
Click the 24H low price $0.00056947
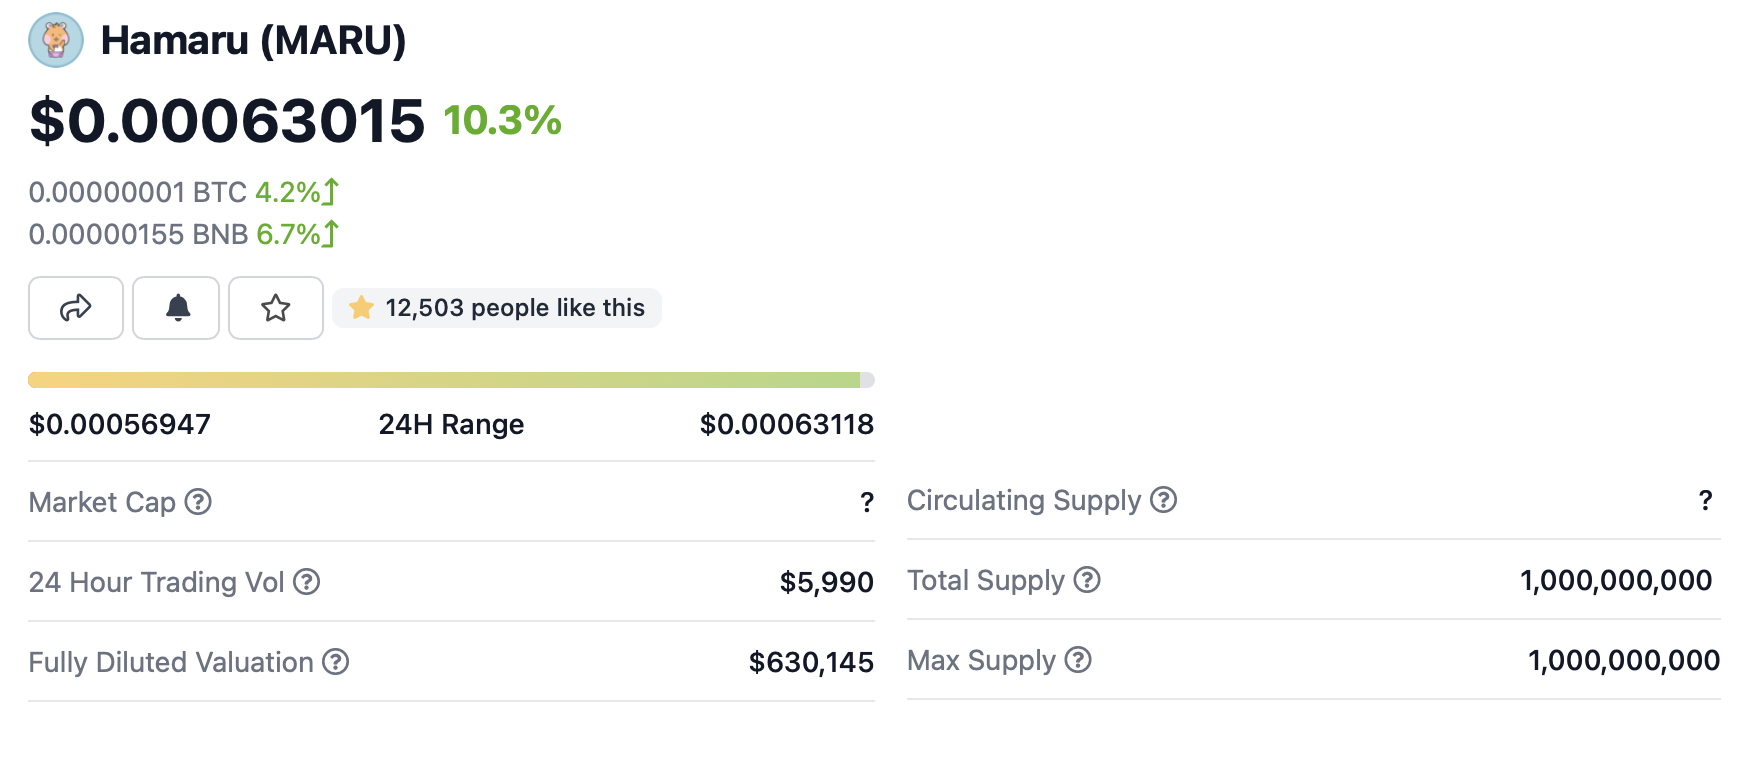coord(120,425)
